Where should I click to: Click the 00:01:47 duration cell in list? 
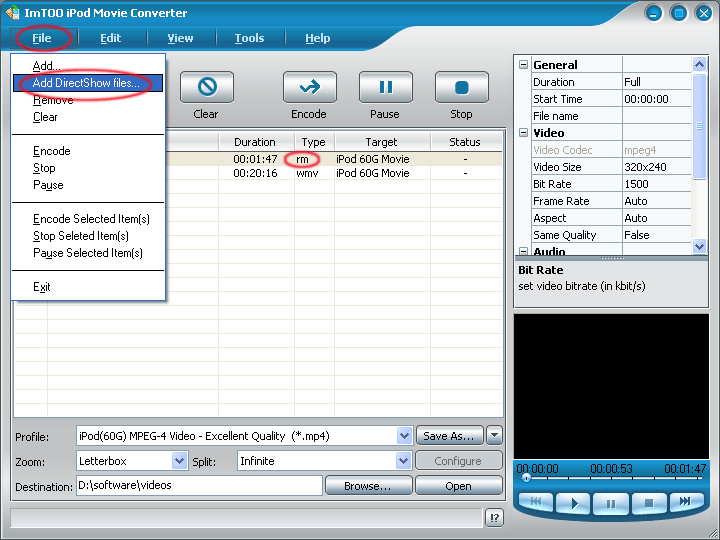click(255, 159)
